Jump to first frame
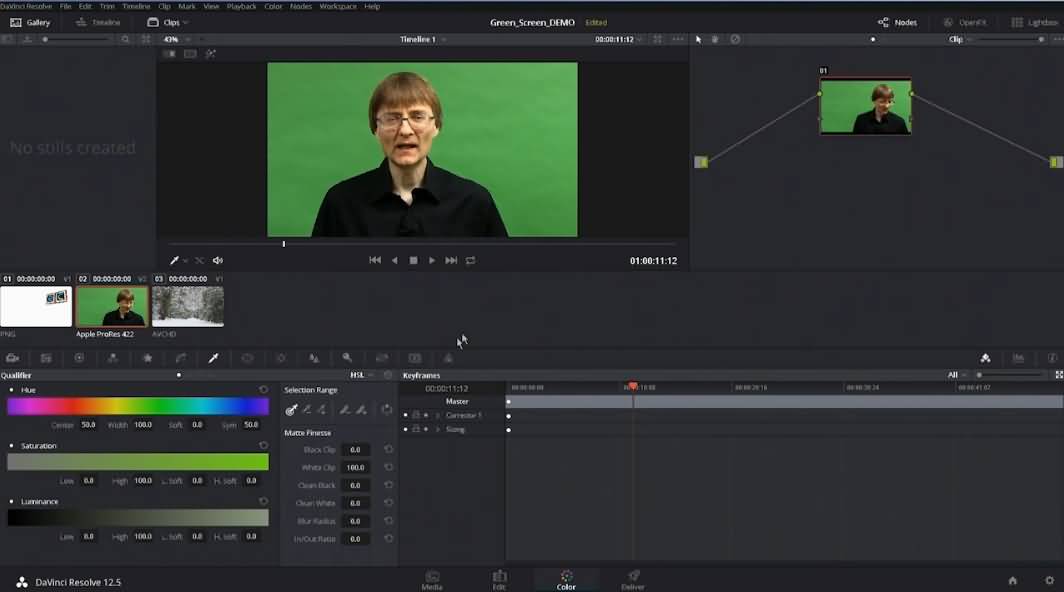The image size is (1064, 592). click(375, 260)
